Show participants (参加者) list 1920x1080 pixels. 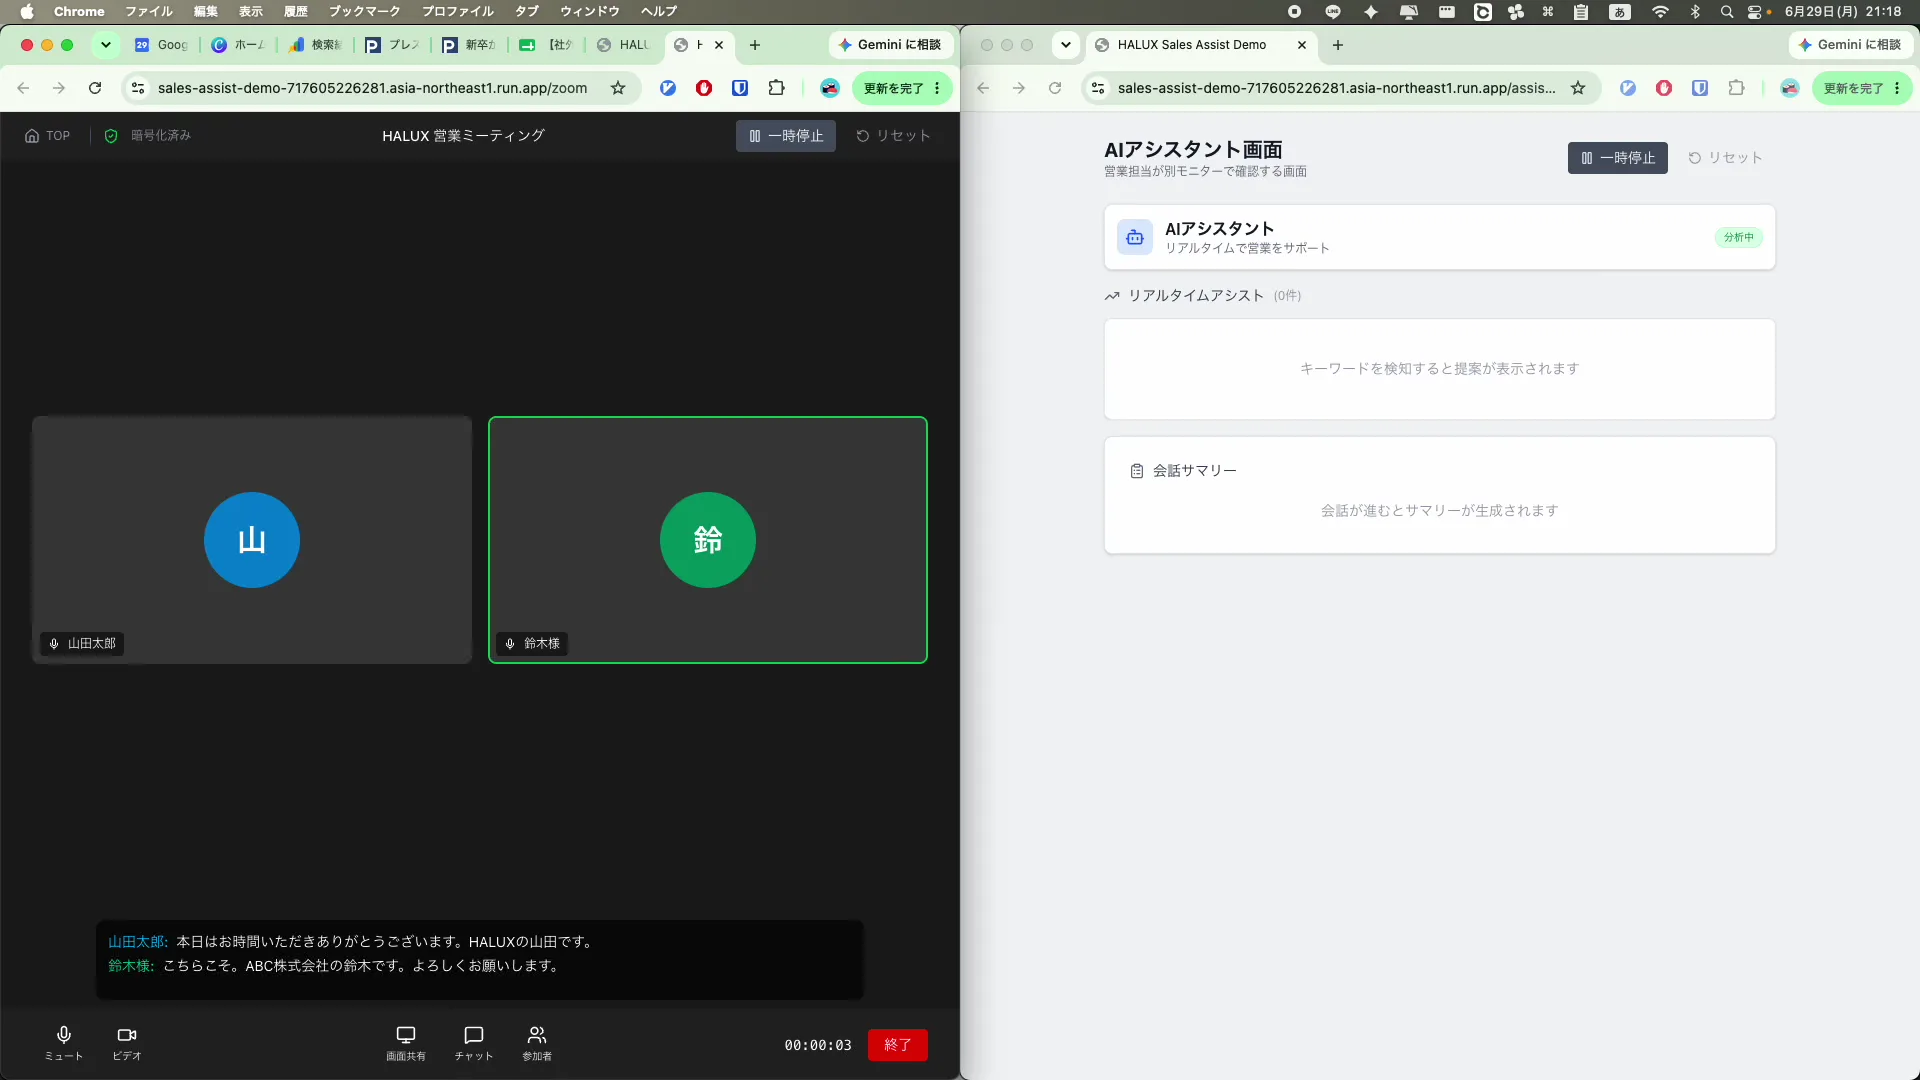pyautogui.click(x=537, y=1043)
